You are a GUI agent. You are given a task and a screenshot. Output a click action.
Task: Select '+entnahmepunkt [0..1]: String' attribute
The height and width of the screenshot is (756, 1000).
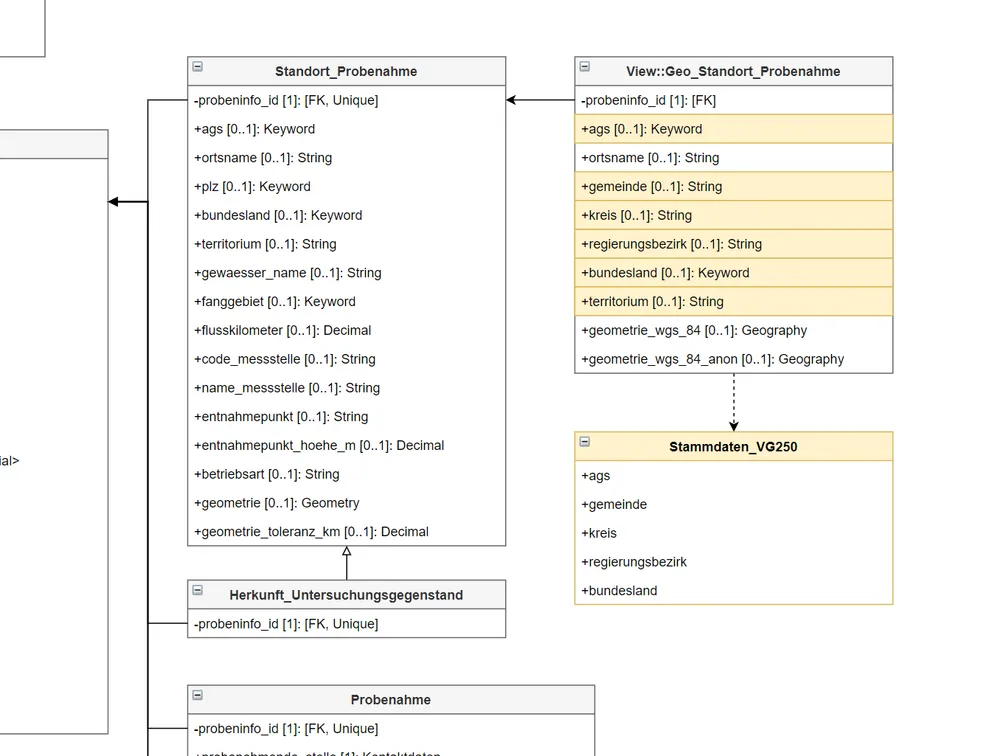346,416
